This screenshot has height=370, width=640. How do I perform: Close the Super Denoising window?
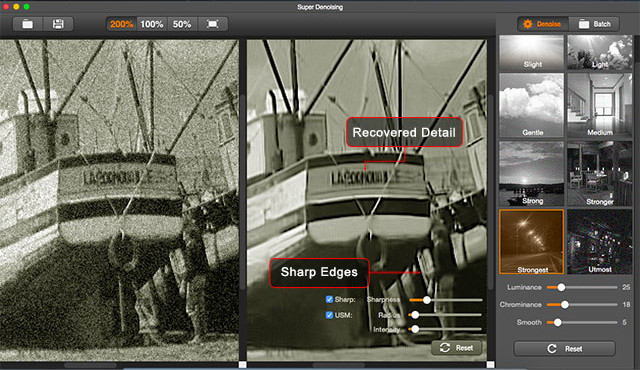(6, 7)
